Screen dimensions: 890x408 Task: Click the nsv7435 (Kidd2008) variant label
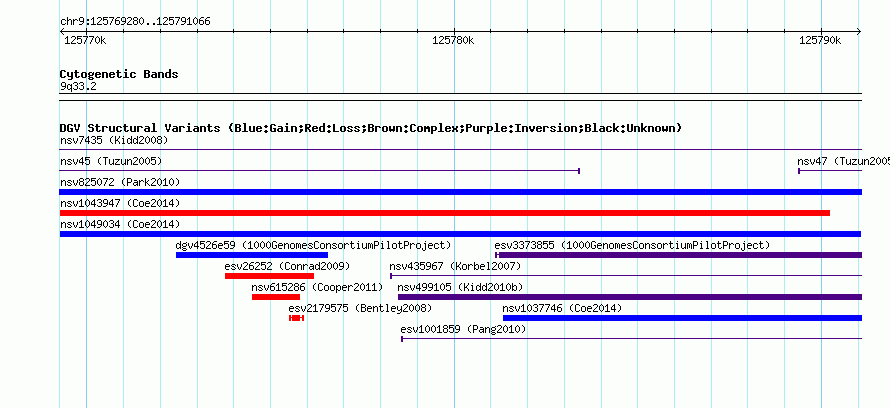click(114, 140)
